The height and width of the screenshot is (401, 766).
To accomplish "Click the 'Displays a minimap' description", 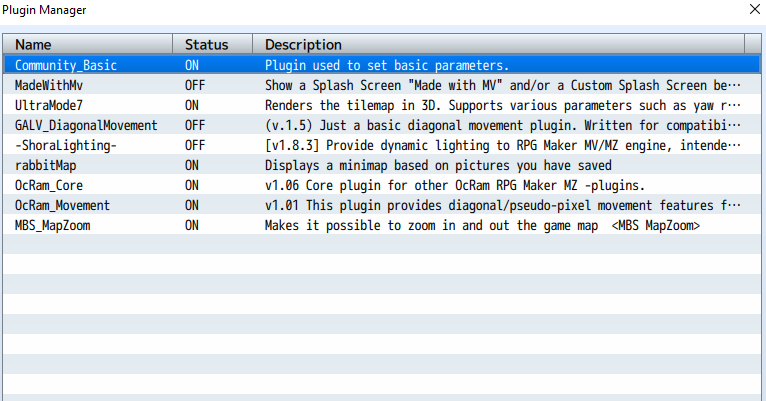I will 438,166.
